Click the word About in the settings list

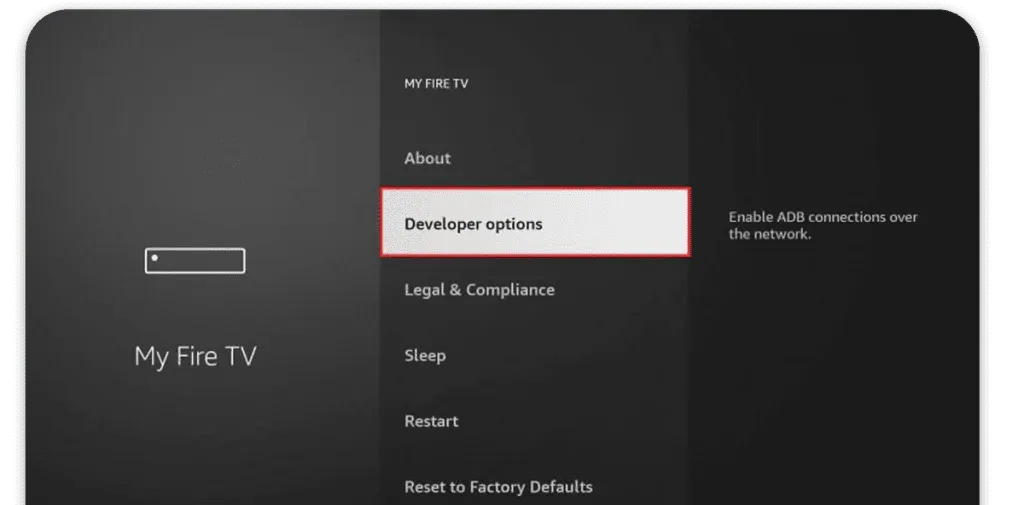427,158
